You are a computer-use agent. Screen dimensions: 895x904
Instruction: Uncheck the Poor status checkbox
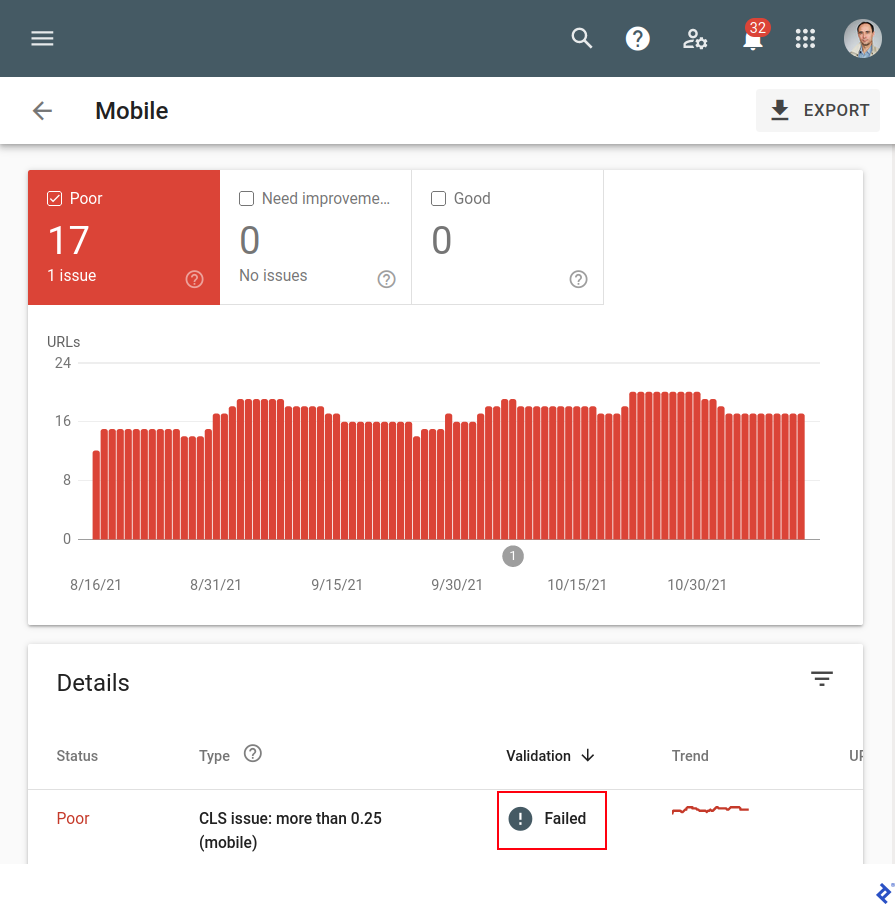point(54,198)
